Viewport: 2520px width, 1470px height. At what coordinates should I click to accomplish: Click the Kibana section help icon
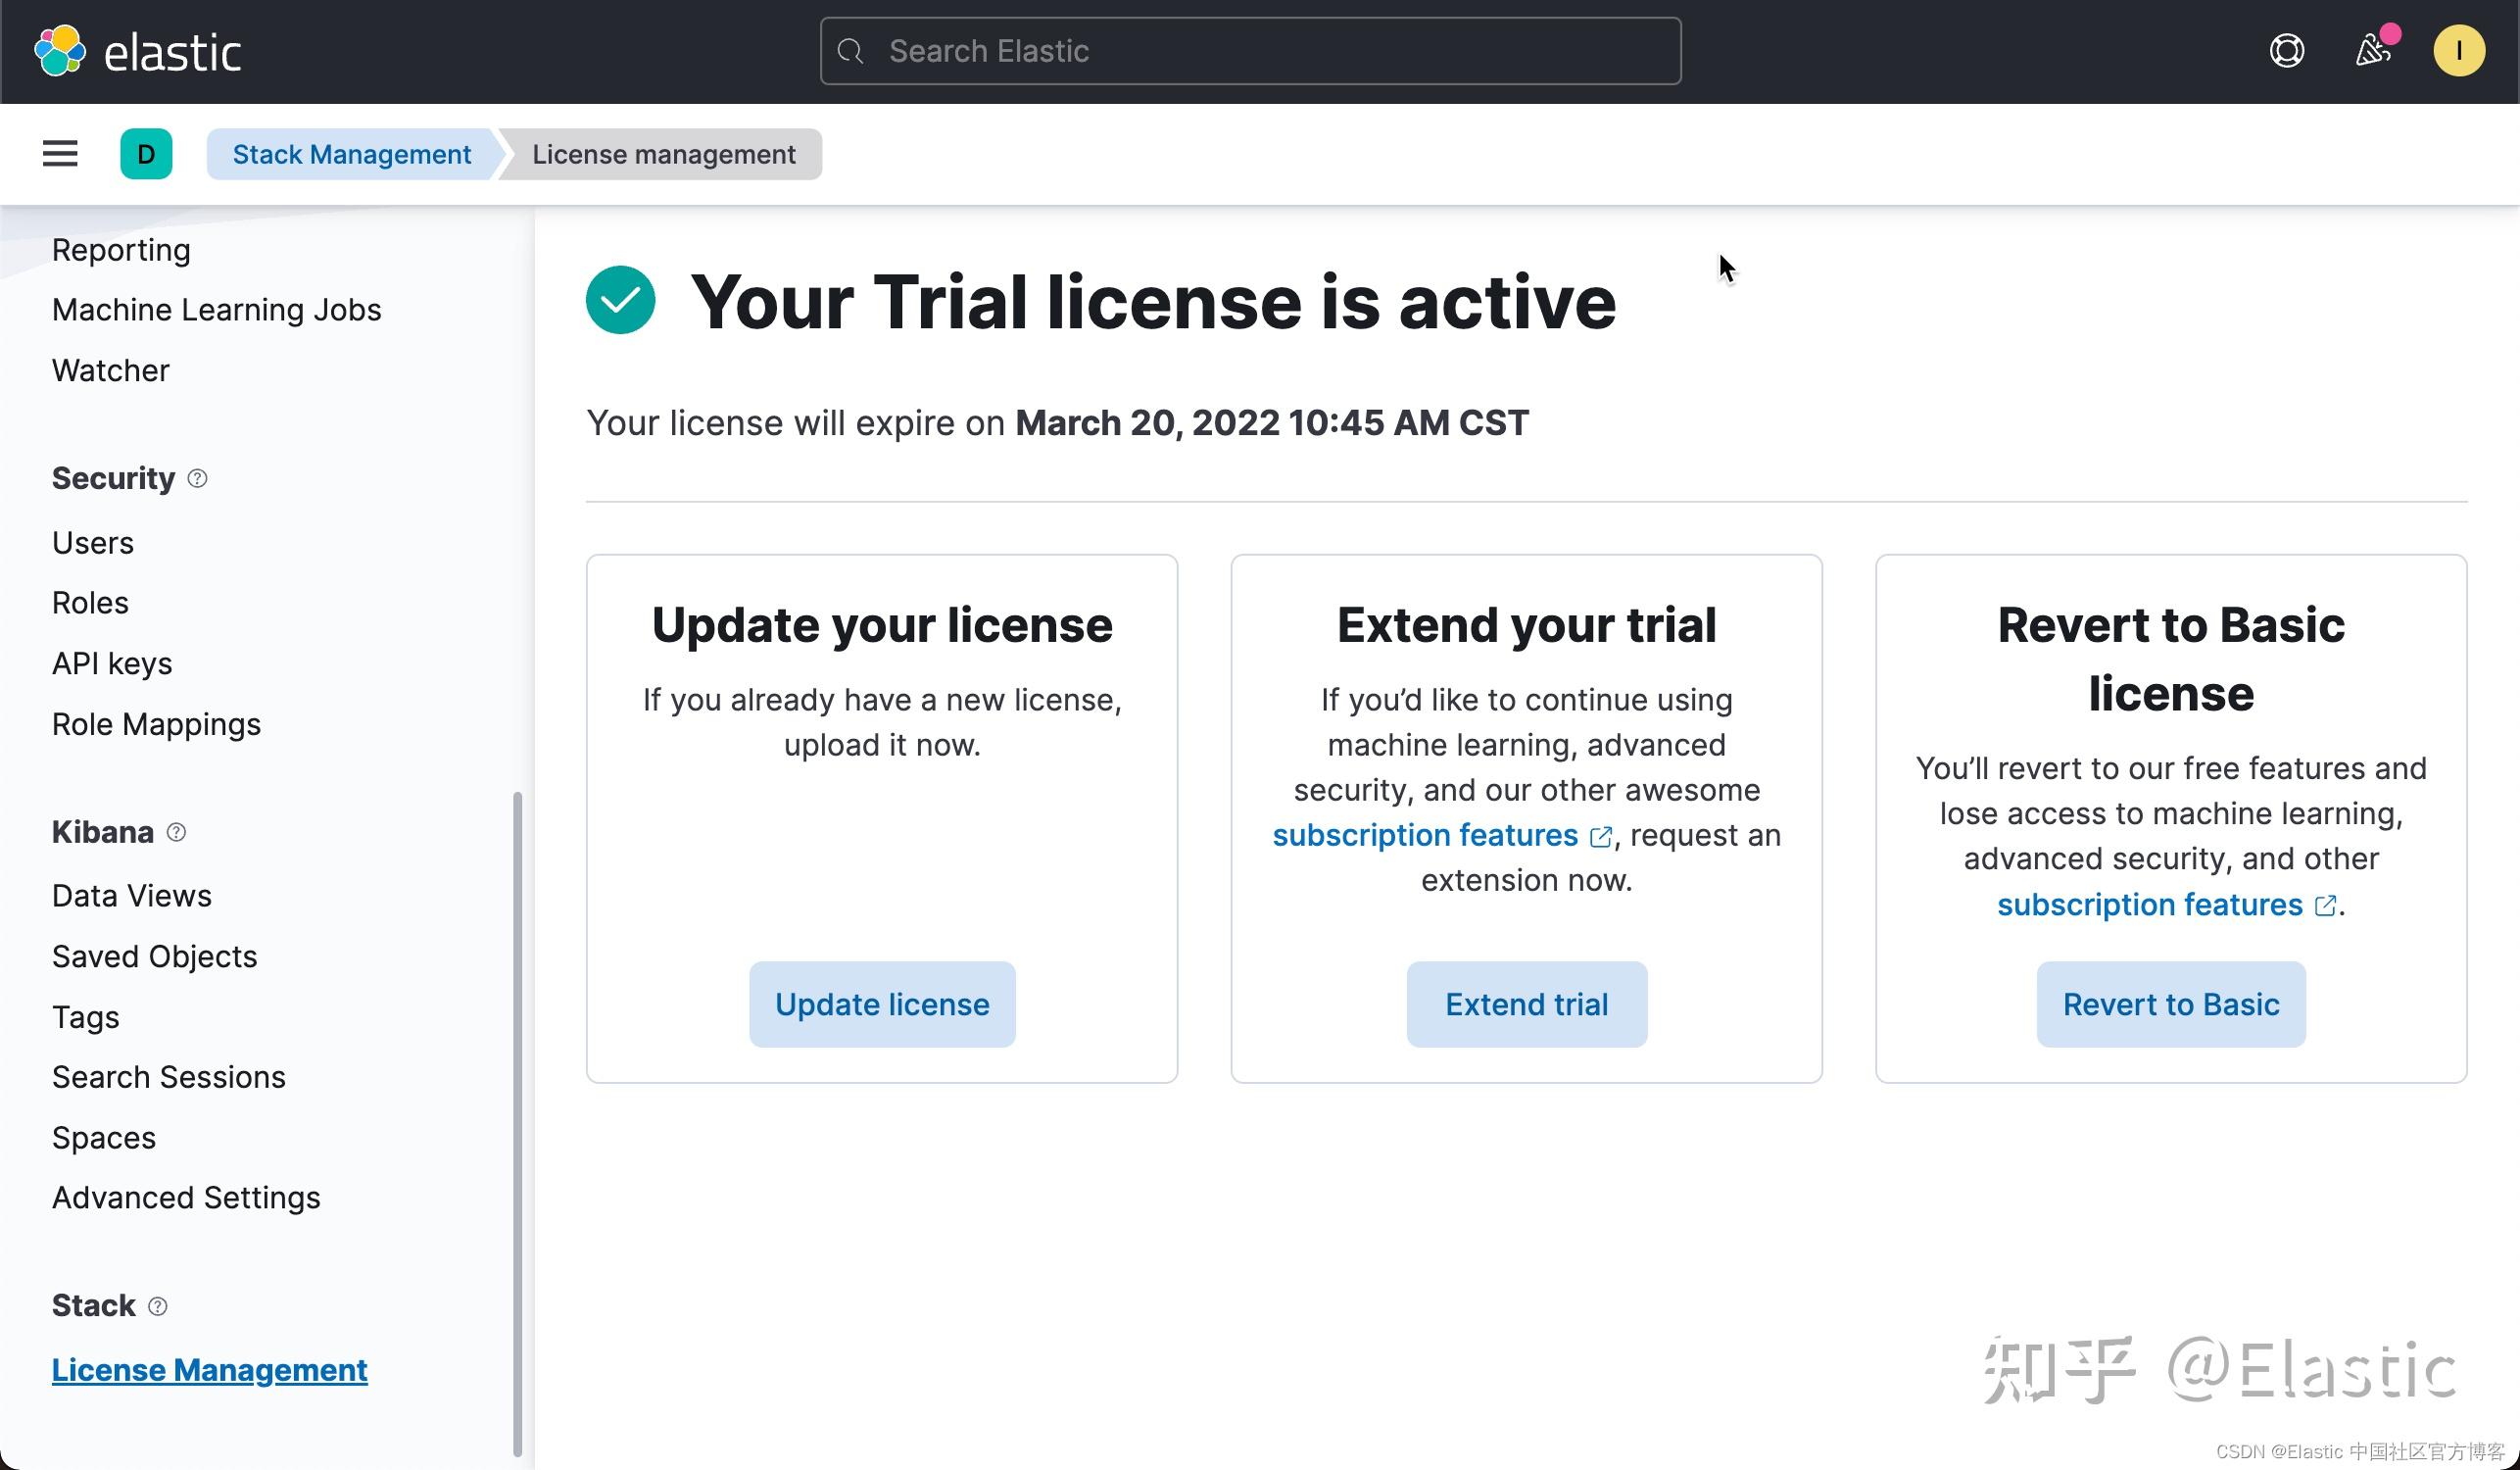point(176,832)
